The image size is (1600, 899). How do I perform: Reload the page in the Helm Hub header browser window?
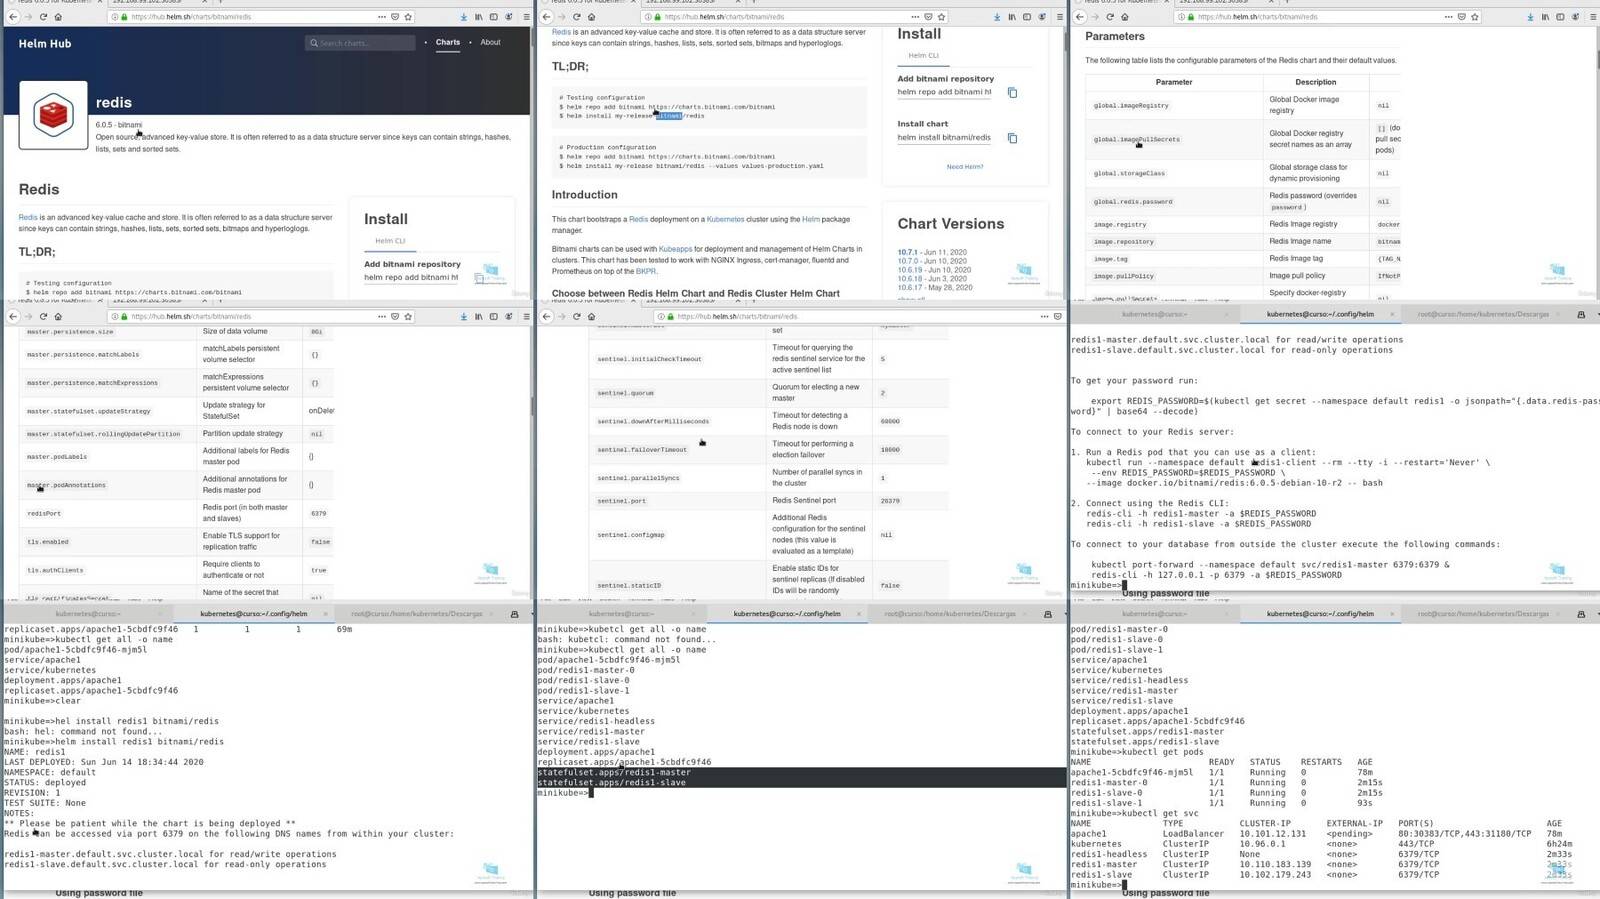43,17
